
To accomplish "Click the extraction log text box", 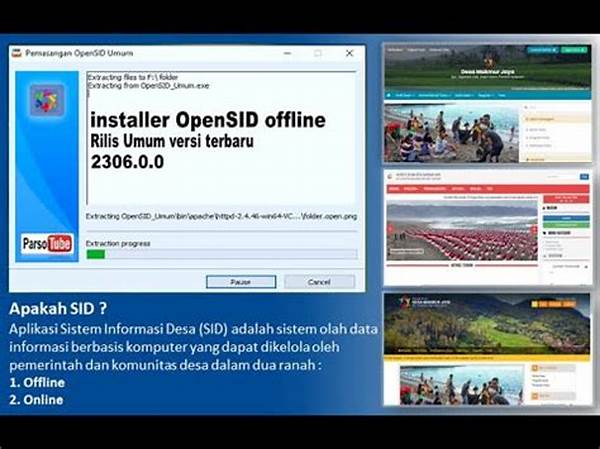I will (x=222, y=138).
